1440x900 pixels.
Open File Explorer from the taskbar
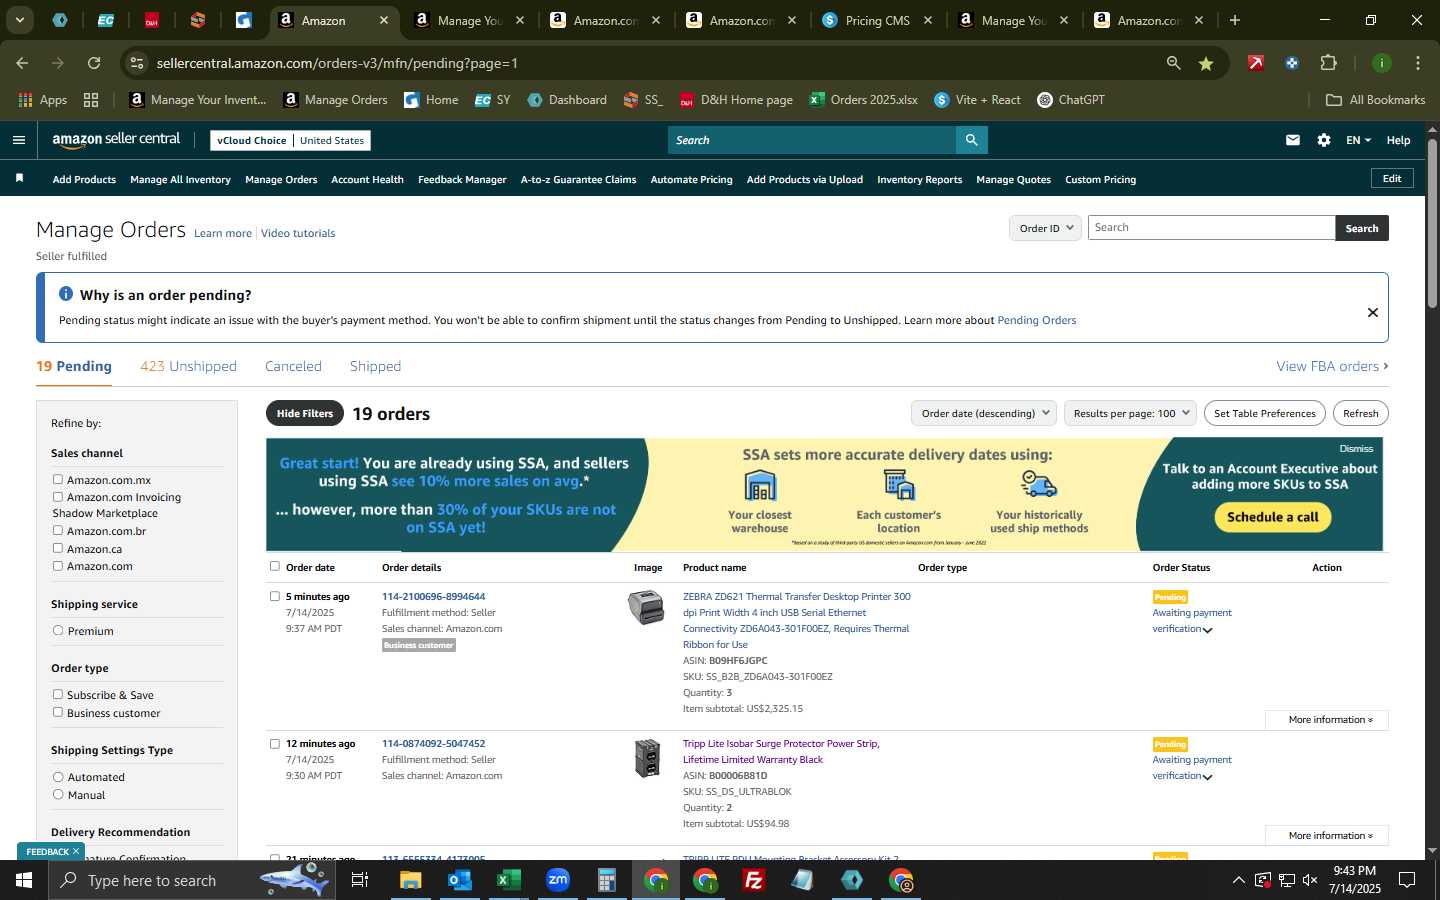pyautogui.click(x=411, y=880)
